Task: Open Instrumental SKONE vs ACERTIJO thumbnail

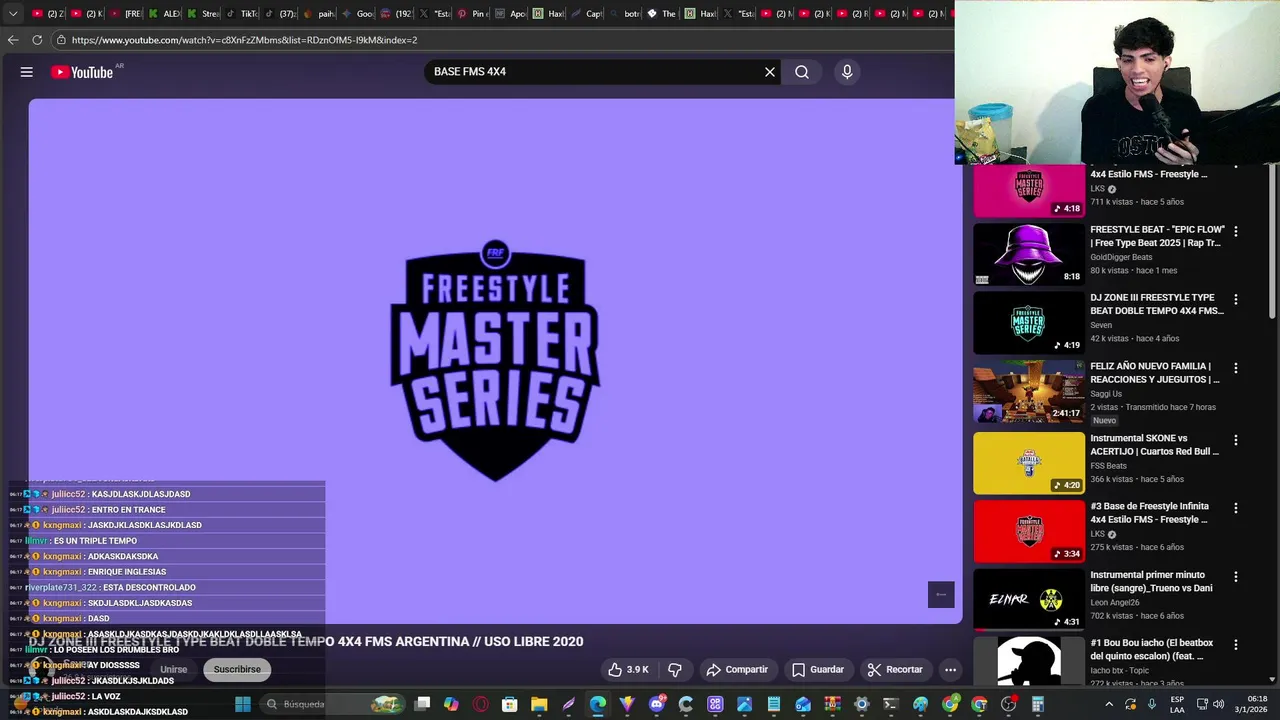Action: click(1029, 463)
